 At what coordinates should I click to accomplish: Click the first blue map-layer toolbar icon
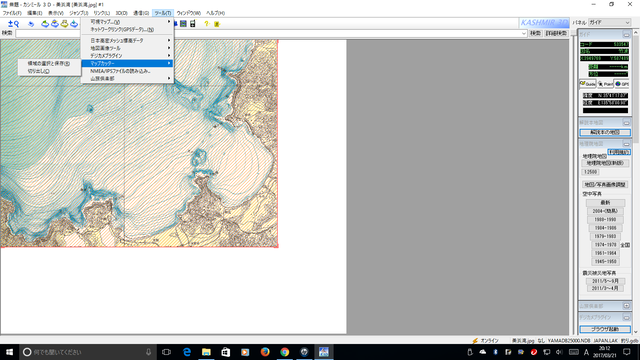pos(45,24)
